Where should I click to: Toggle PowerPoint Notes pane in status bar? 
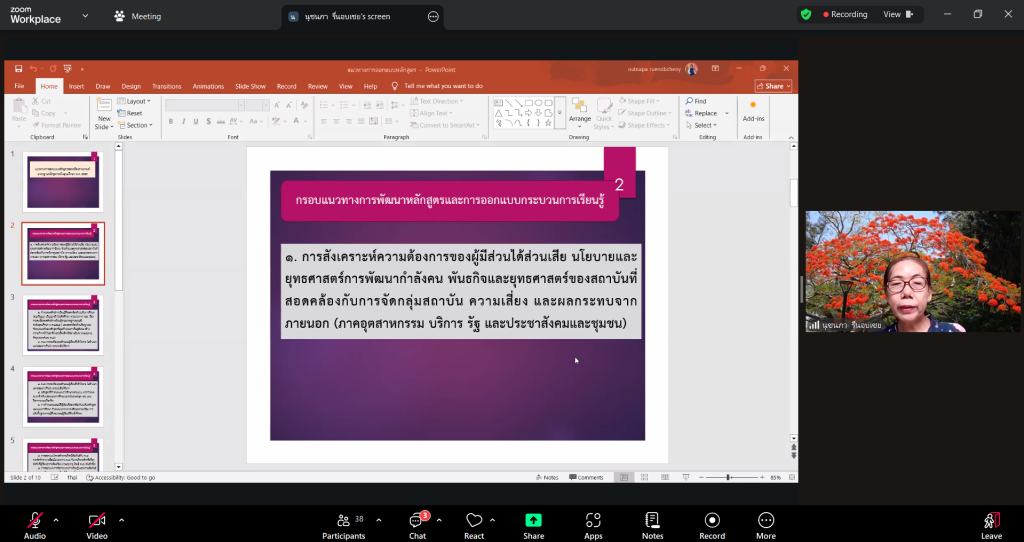click(x=548, y=477)
